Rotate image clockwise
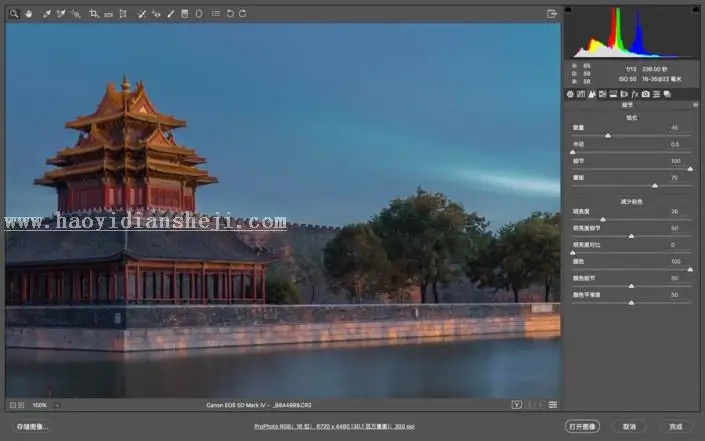Viewport: 705px width, 441px height. pos(243,13)
